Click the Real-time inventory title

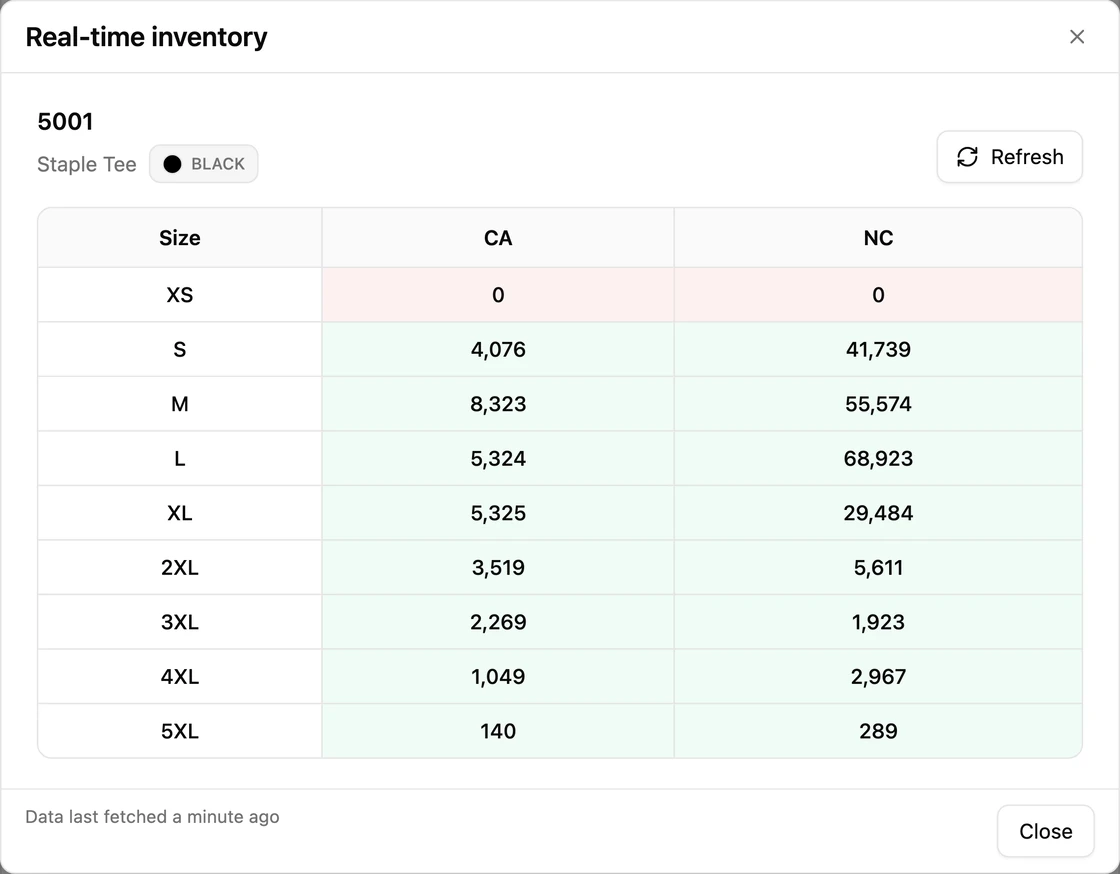[146, 36]
